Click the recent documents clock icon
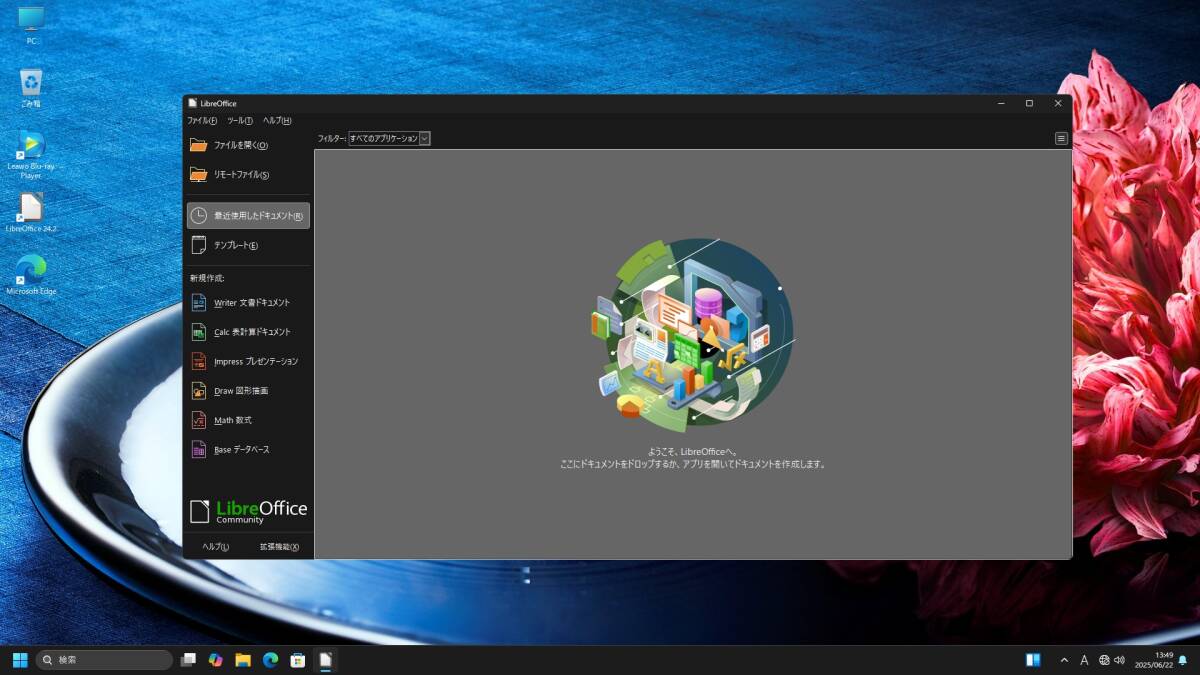Image resolution: width=1200 pixels, height=675 pixels. [x=199, y=216]
